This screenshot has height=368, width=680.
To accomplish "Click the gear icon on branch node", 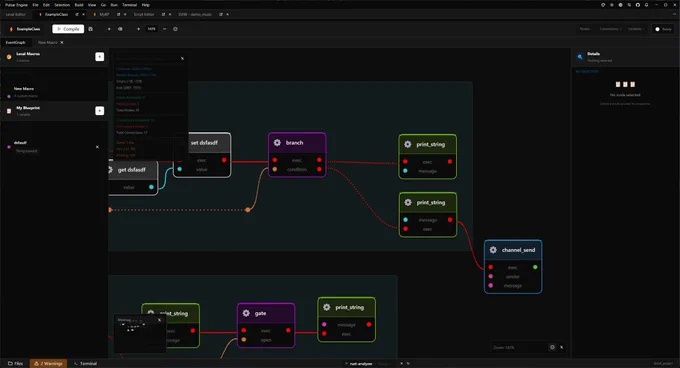I will pyautogui.click(x=277, y=143).
